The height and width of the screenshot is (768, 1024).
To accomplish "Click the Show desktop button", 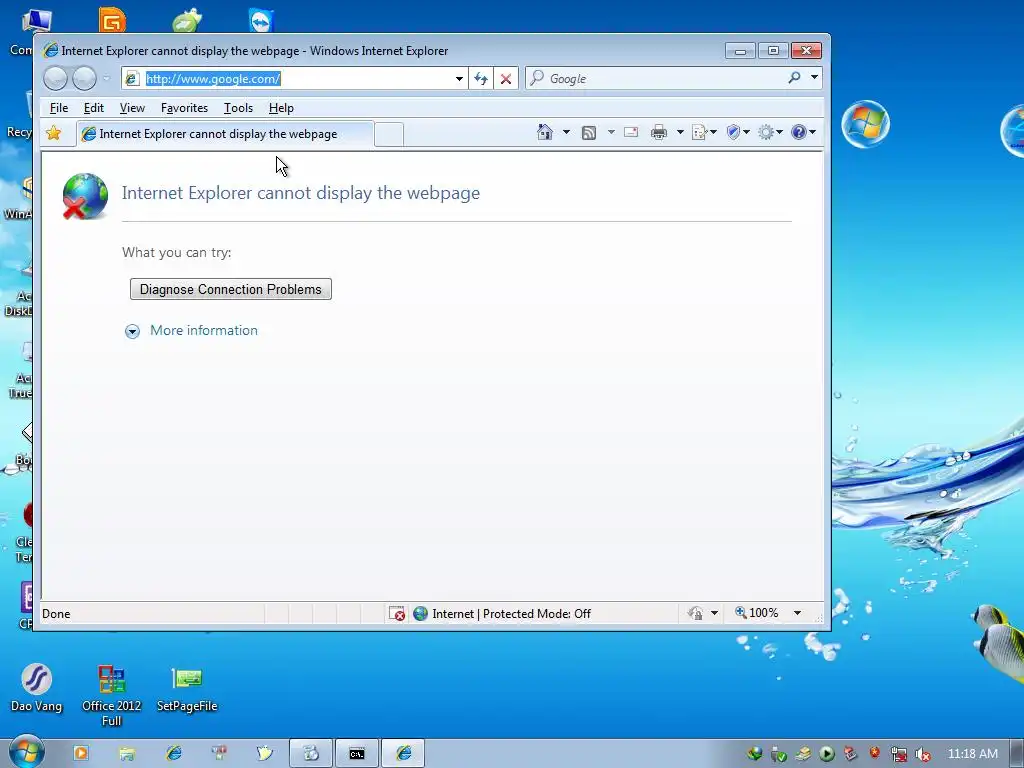I will pos(1017,754).
